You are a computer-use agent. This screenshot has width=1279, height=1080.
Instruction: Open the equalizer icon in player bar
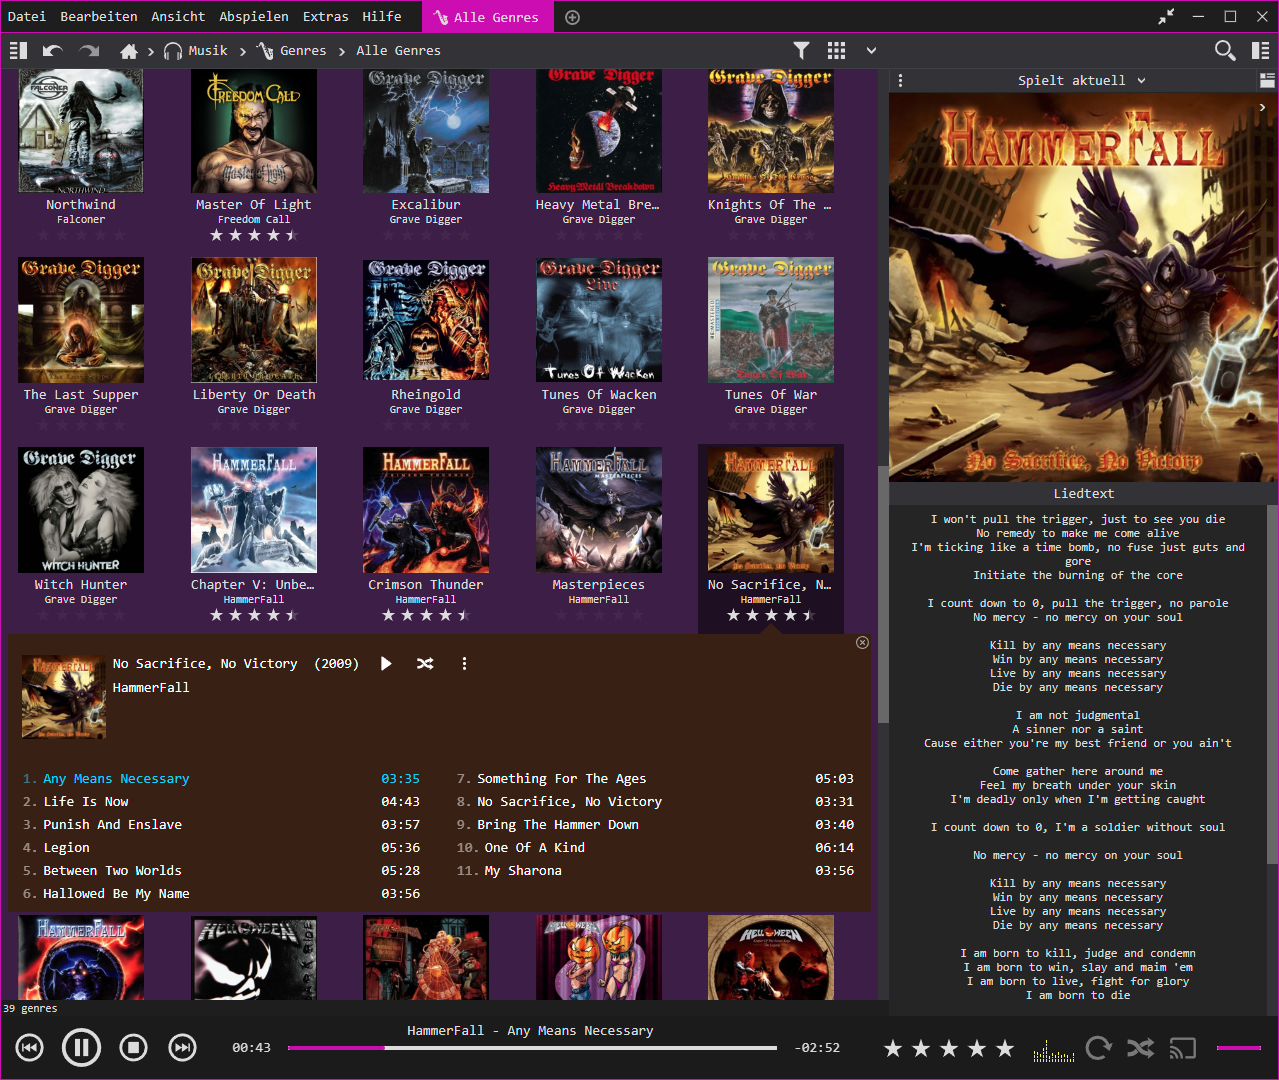1053,1049
